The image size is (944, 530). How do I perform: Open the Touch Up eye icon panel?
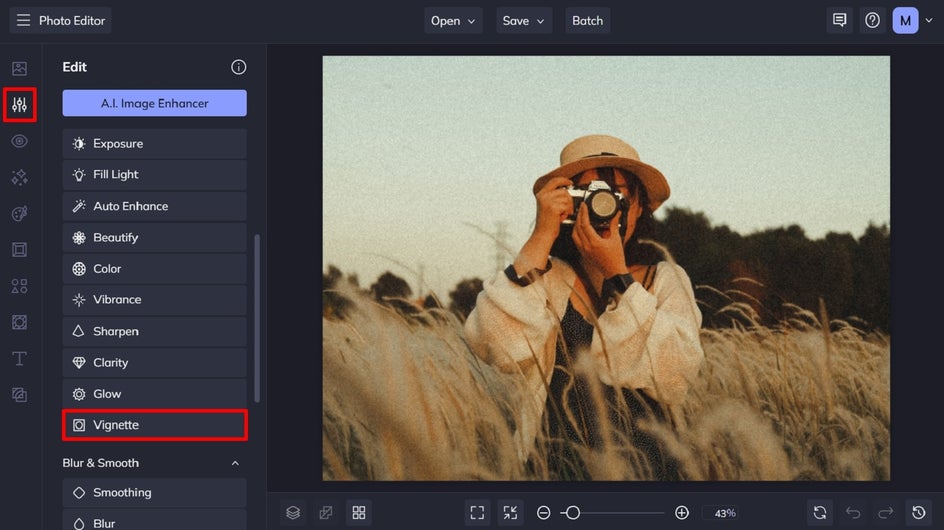19,141
